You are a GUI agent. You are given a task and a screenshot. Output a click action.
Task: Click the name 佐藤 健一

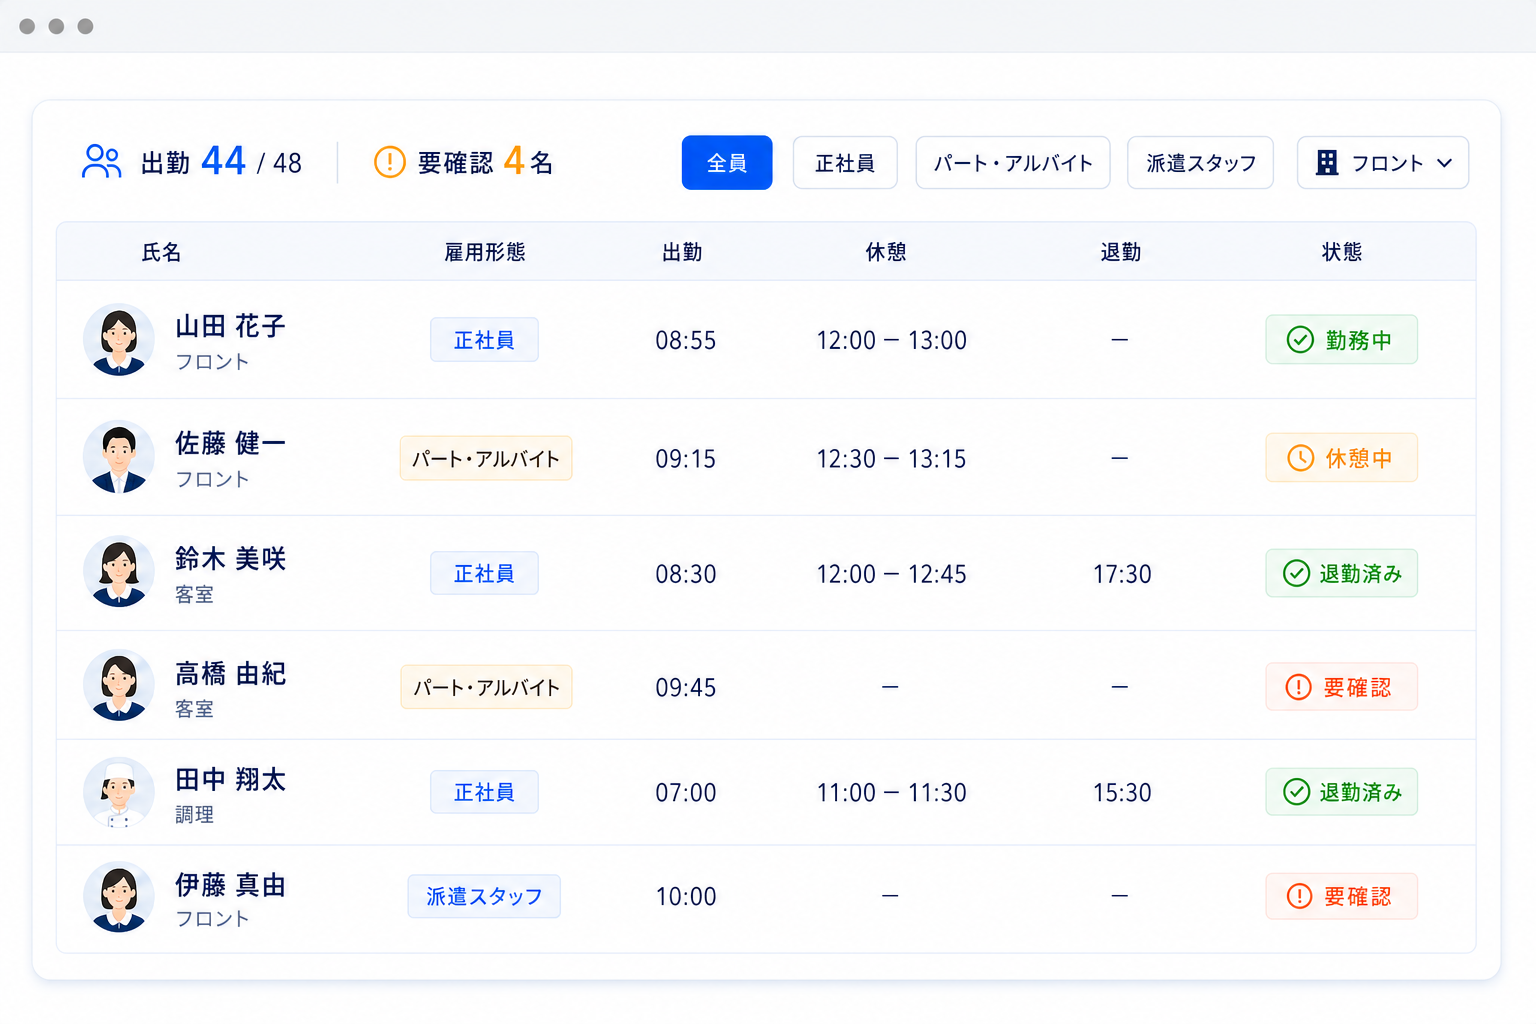click(230, 443)
